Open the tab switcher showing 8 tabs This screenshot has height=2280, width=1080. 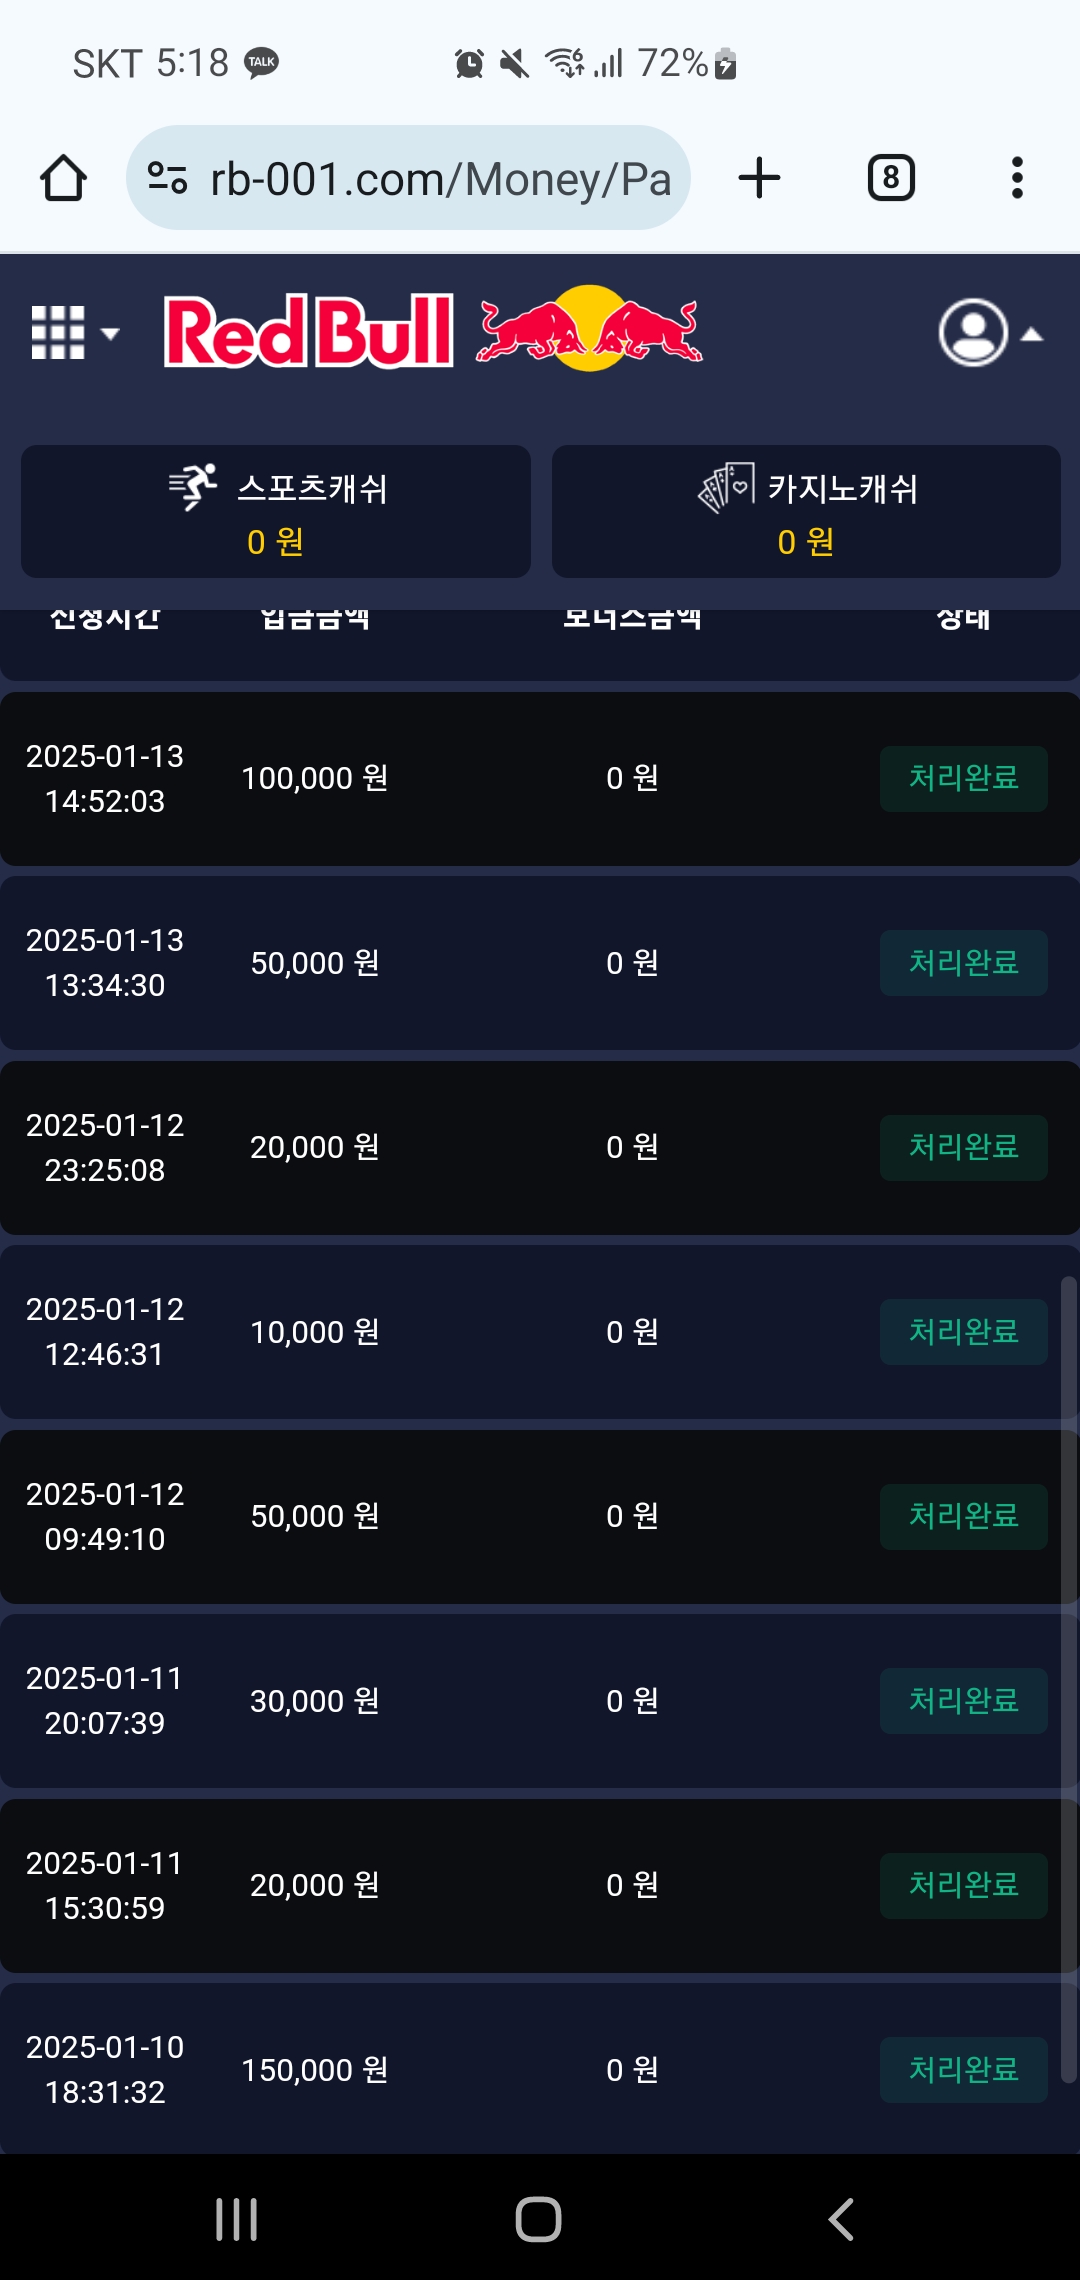pyautogui.click(x=891, y=178)
